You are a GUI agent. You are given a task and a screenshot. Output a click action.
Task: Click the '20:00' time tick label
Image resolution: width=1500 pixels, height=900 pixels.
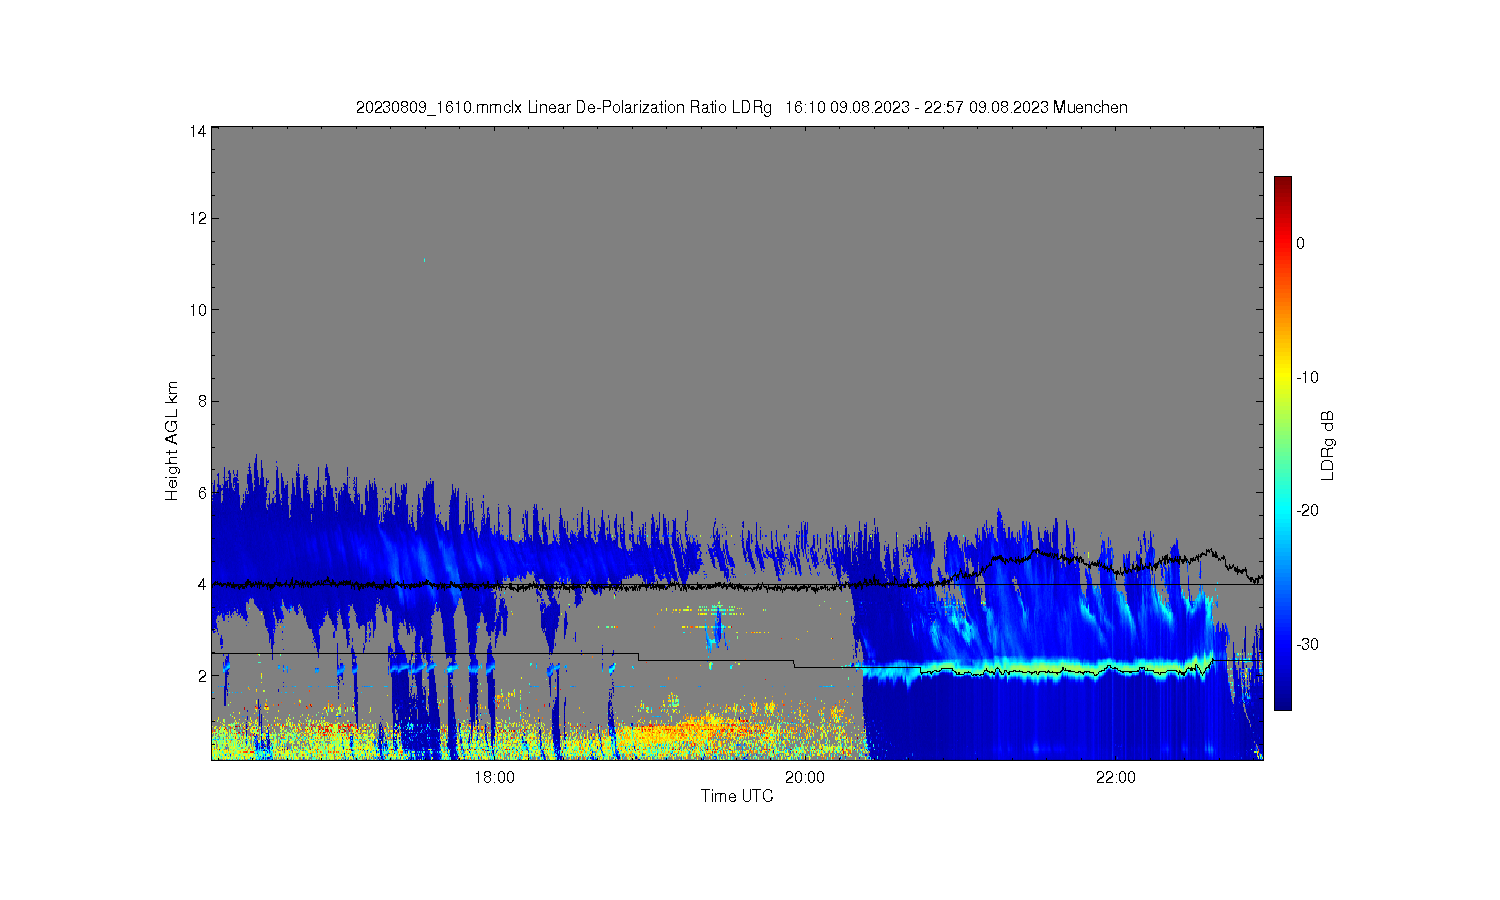(805, 778)
